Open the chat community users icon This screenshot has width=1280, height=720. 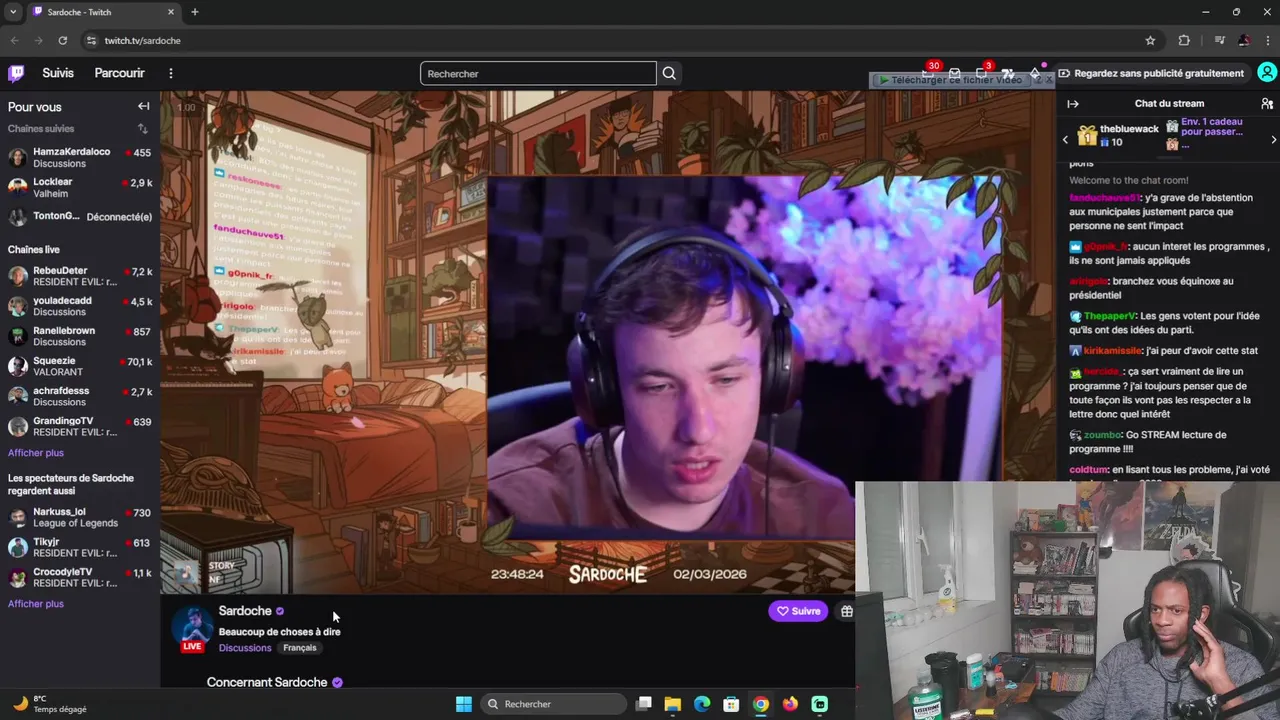(x=1266, y=103)
